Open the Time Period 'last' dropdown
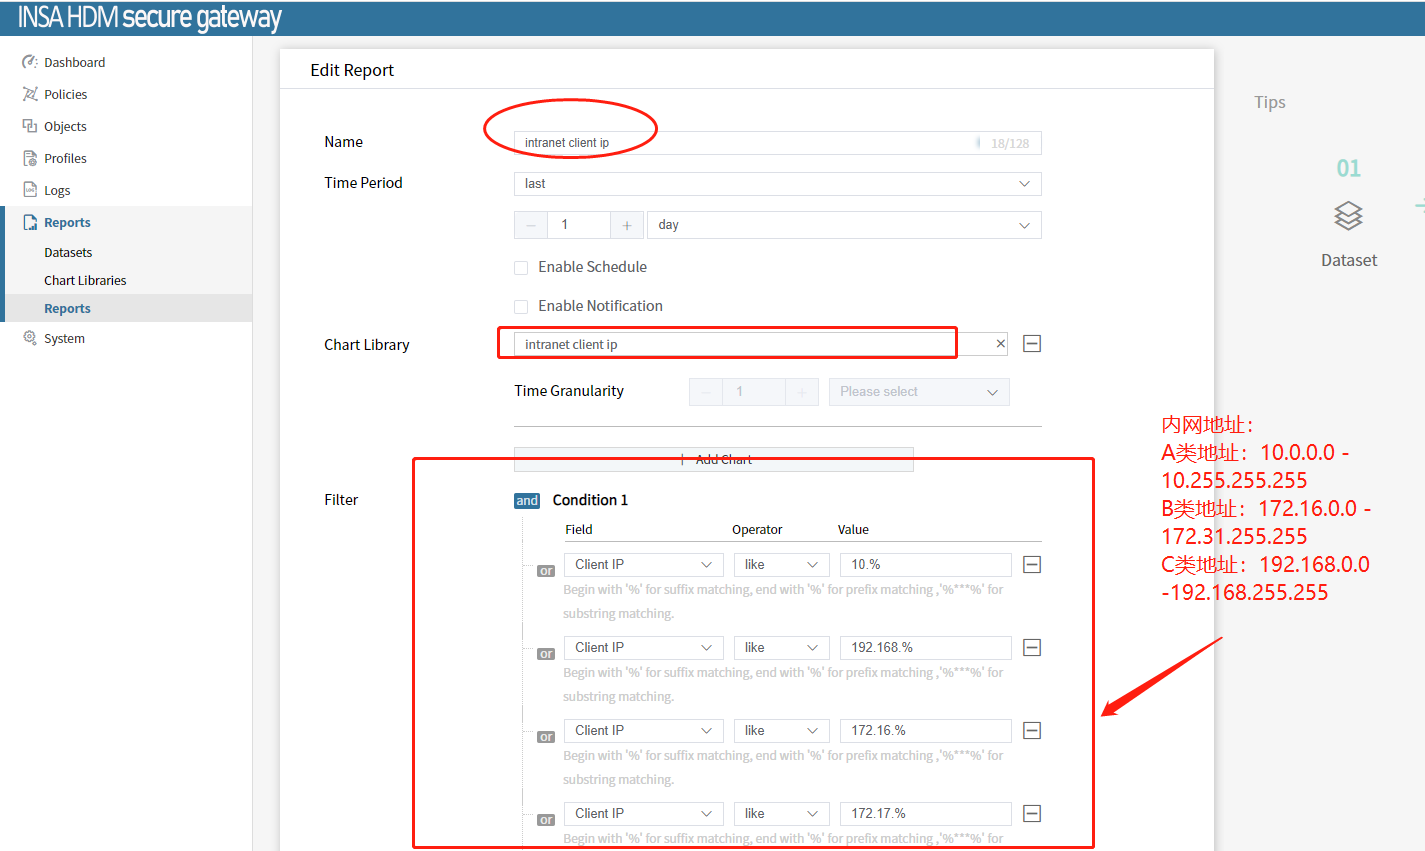Viewport: 1425px width, 851px height. (777, 184)
